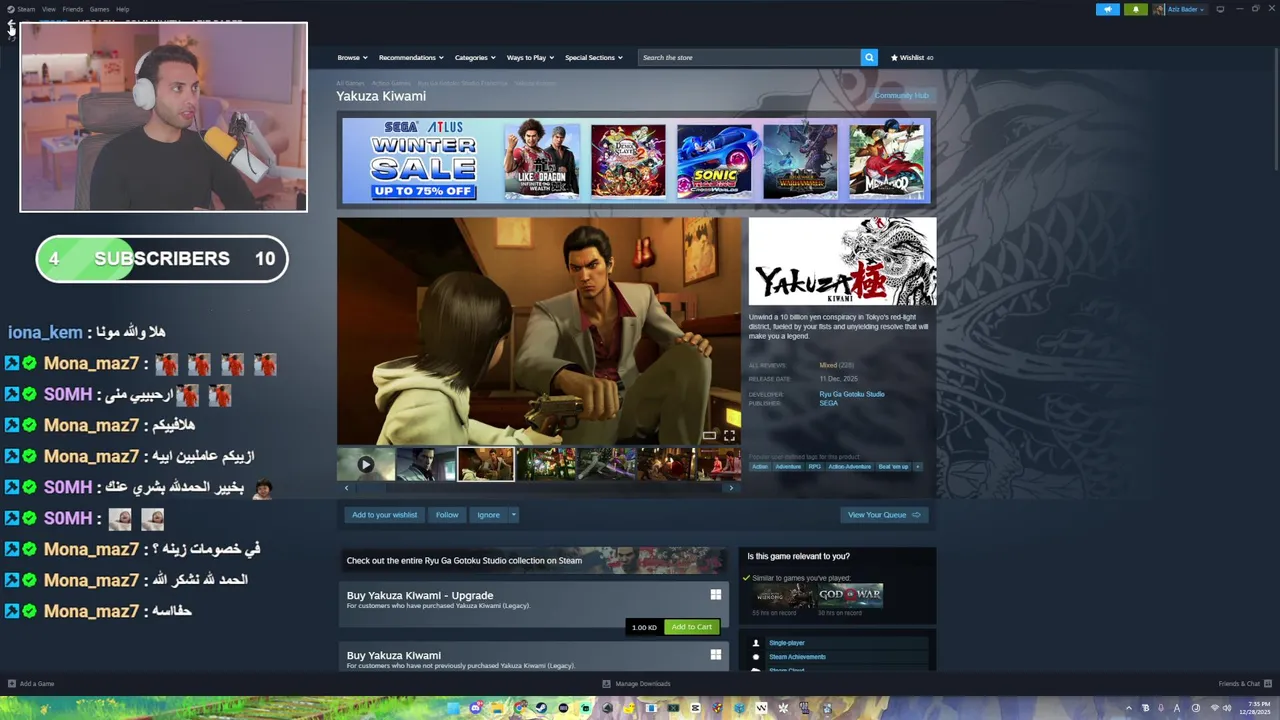Viewport: 1280px width, 720px height.
Task: Click the Steam Achievements link
Action: tap(797, 657)
